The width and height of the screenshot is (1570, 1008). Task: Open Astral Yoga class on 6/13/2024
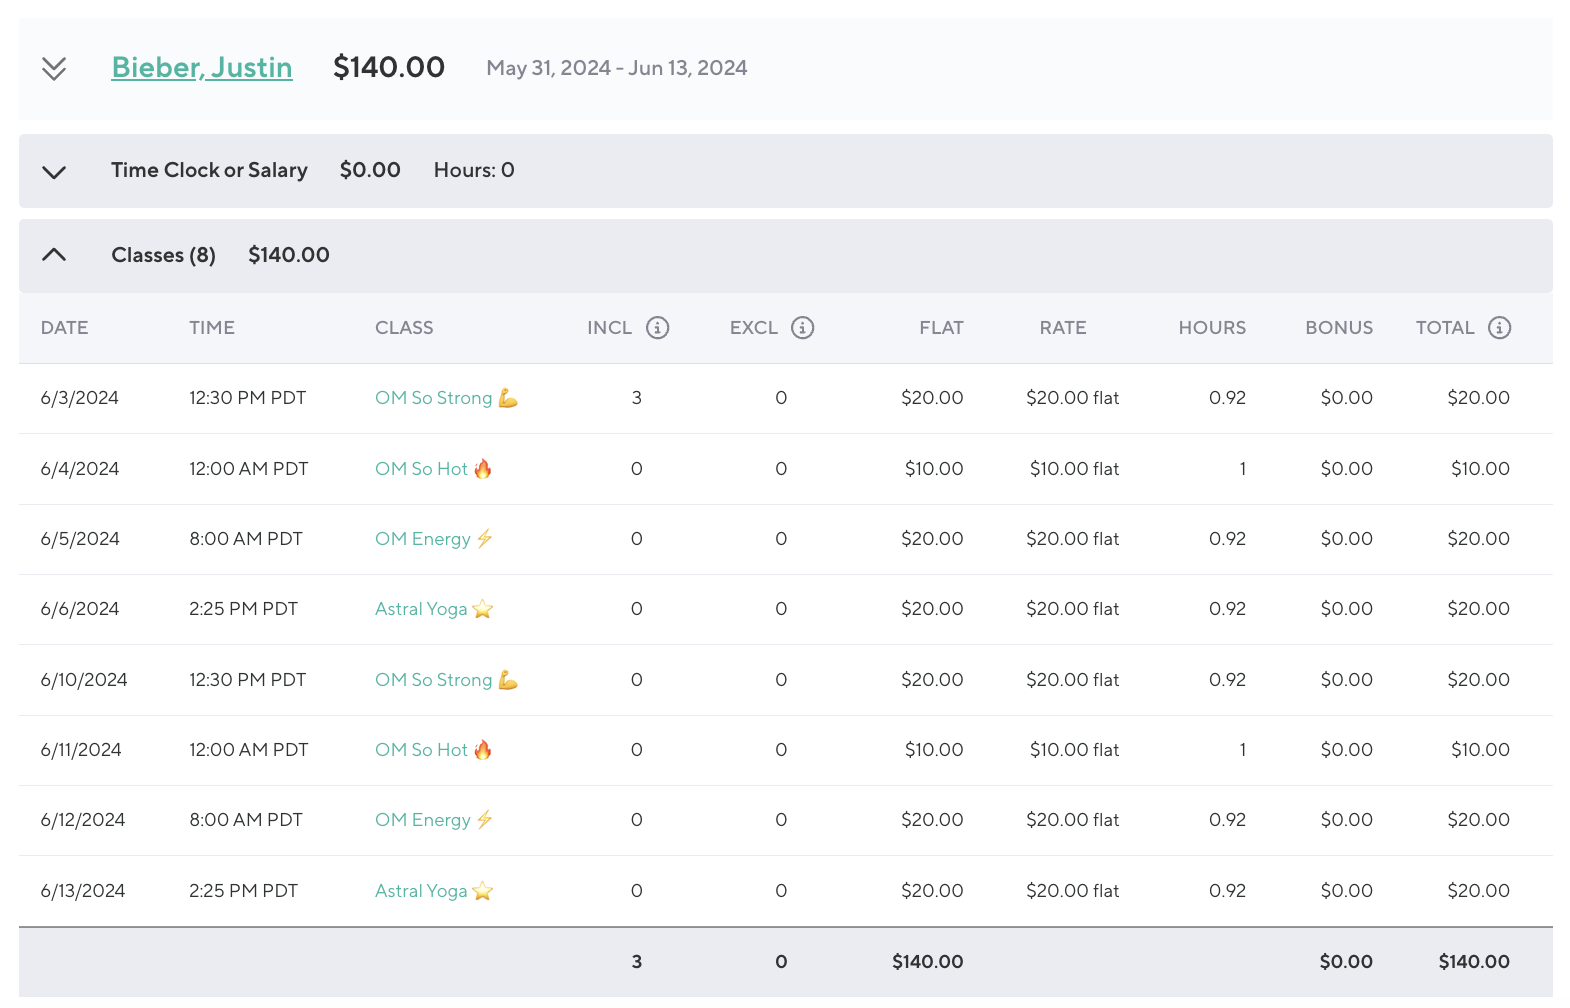(421, 891)
